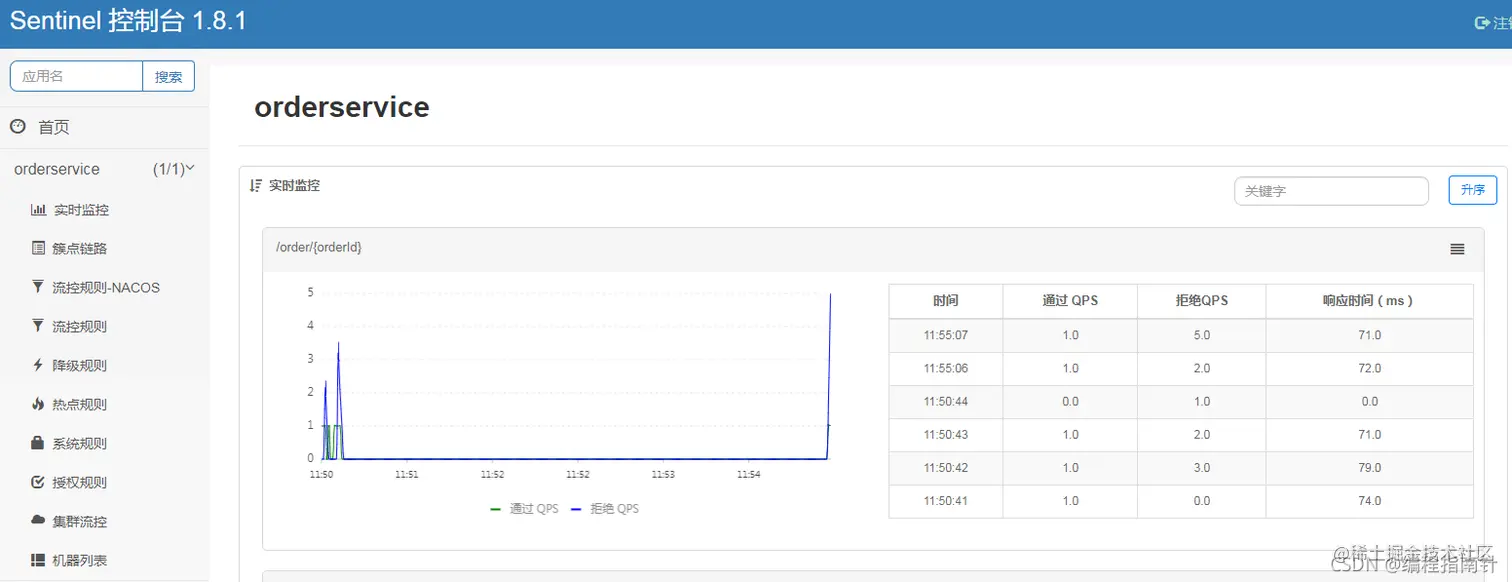This screenshot has height=582, width=1512.
Task: Click the bar chart icon for 实时监控
Action: [x=38, y=210]
